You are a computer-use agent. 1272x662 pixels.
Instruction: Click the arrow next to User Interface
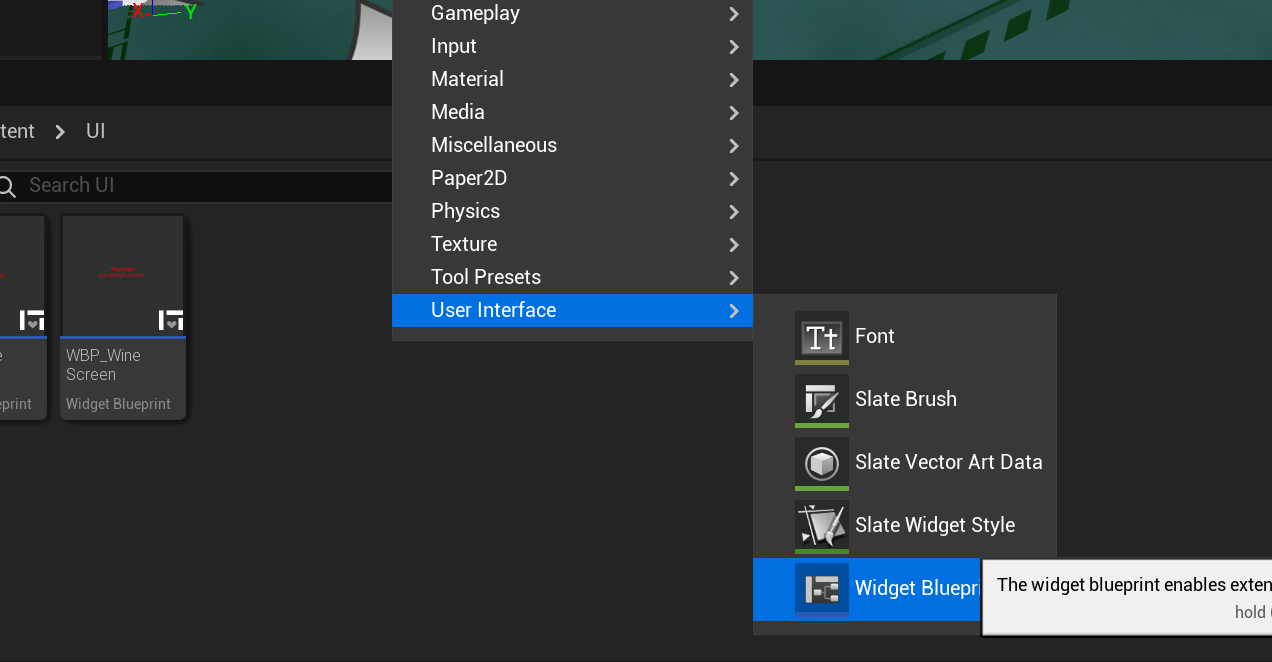point(734,311)
